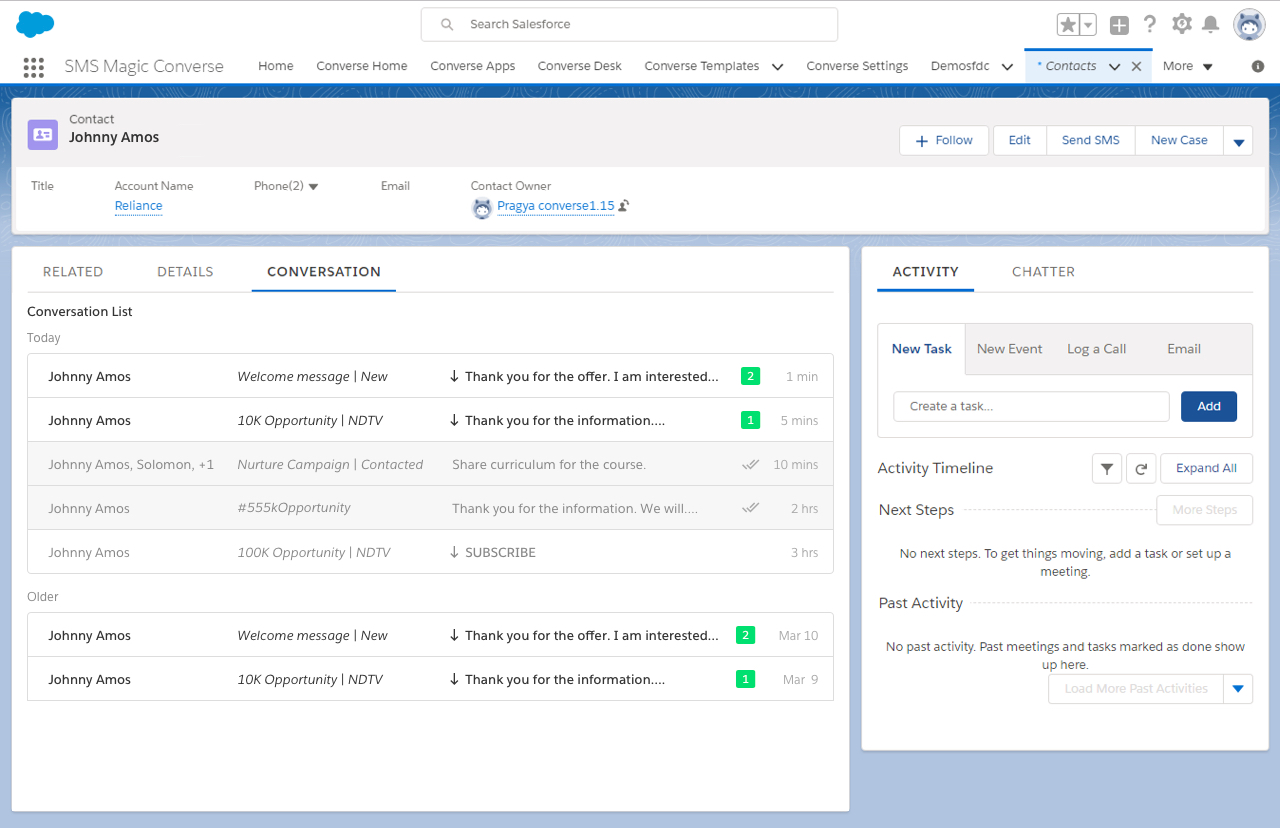Click the Salesforce cloud logo
1280x828 pixels.
pos(35,24)
